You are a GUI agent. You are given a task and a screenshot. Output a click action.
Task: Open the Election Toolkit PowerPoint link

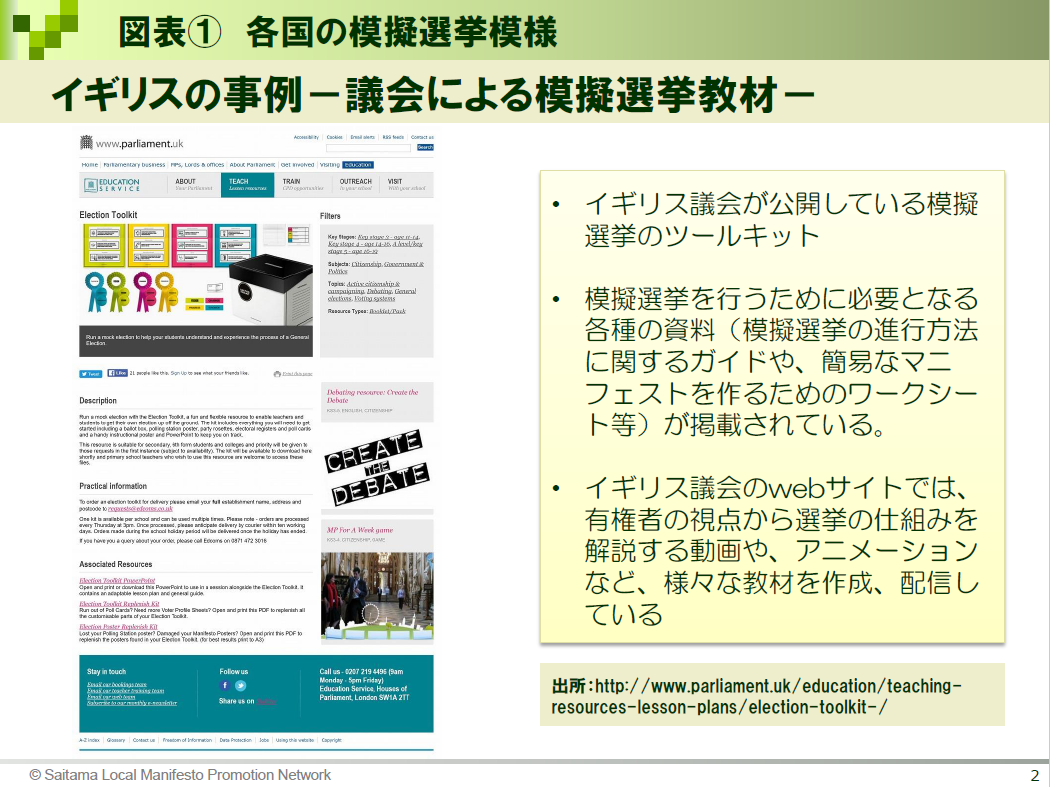117,580
